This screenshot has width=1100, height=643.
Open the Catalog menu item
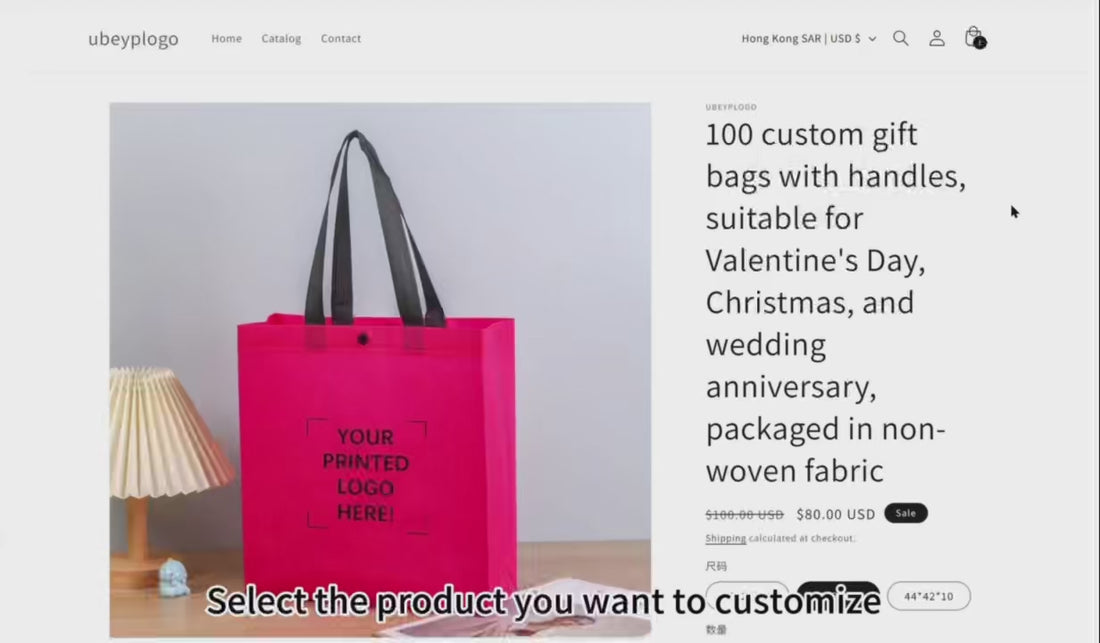click(281, 39)
